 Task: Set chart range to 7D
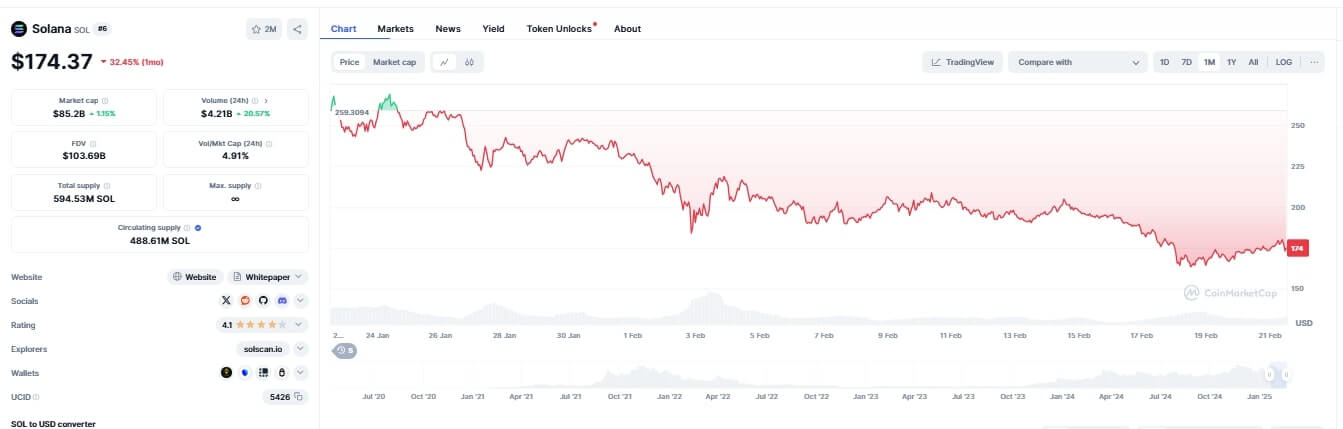[x=1186, y=62]
